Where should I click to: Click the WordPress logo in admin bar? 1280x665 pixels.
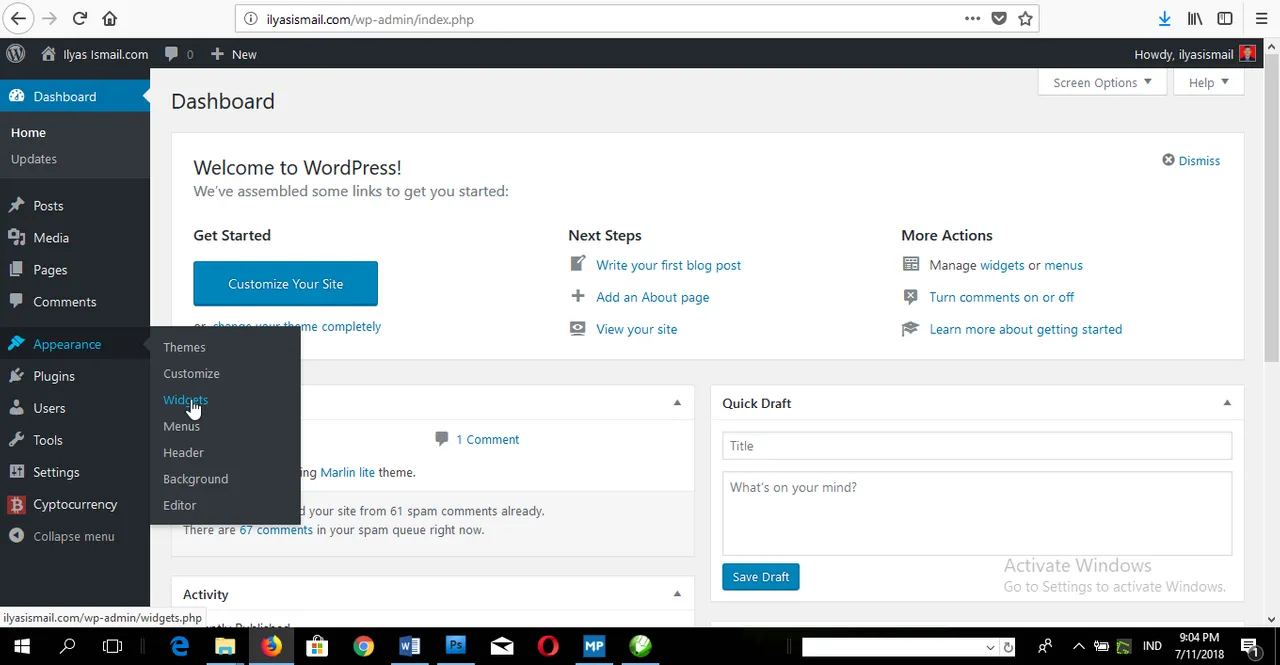[15, 54]
